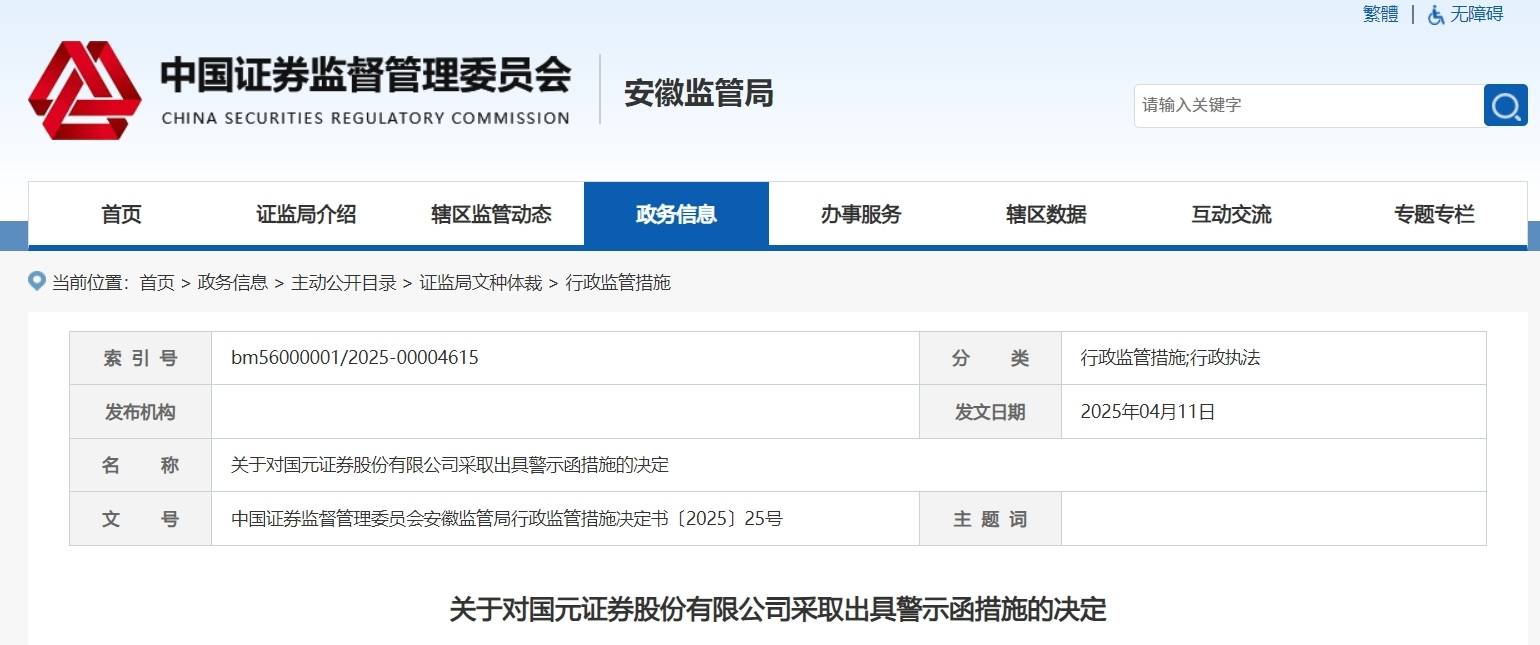Open the 无障碍 accessibility mode link
The height and width of the screenshot is (645, 1540).
(1477, 14)
